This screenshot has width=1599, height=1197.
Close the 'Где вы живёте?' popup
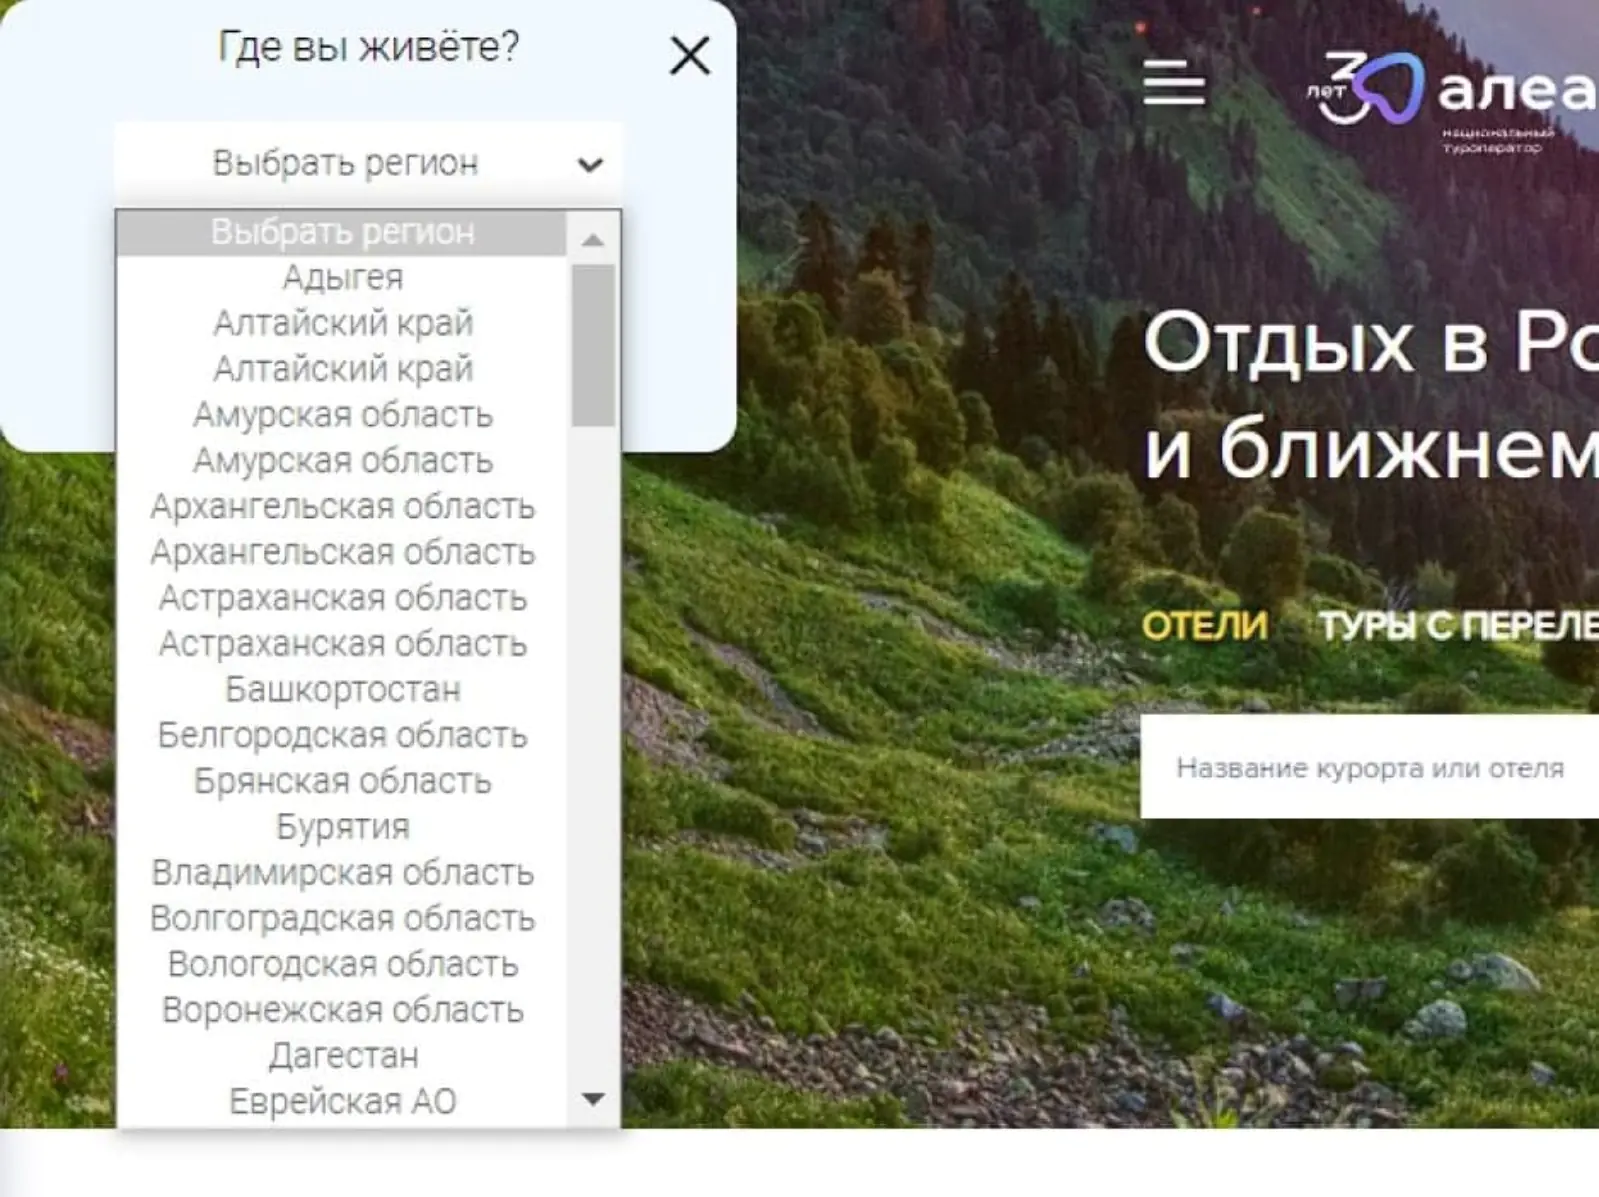tap(690, 55)
